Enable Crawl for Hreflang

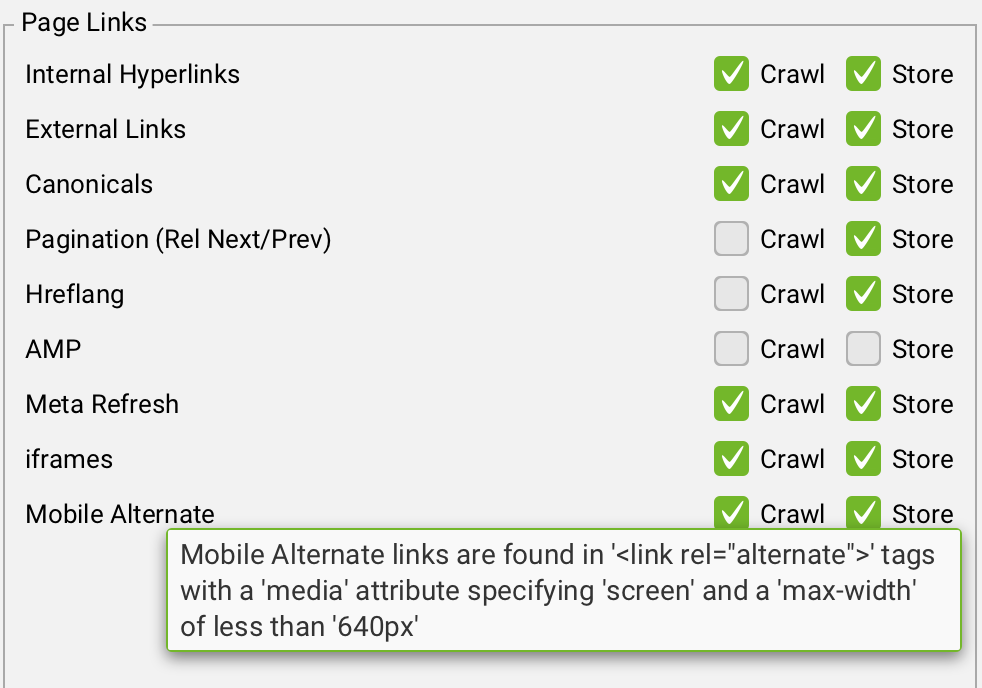click(x=731, y=294)
